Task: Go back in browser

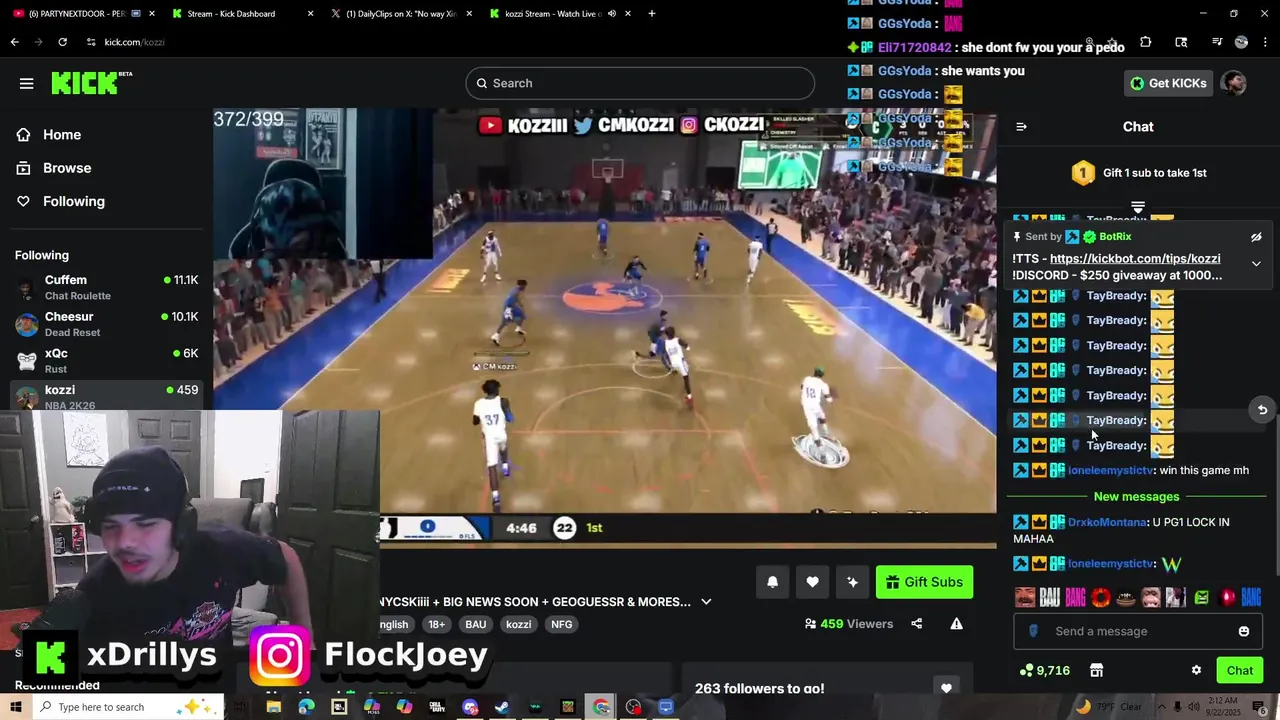Action: (14, 42)
